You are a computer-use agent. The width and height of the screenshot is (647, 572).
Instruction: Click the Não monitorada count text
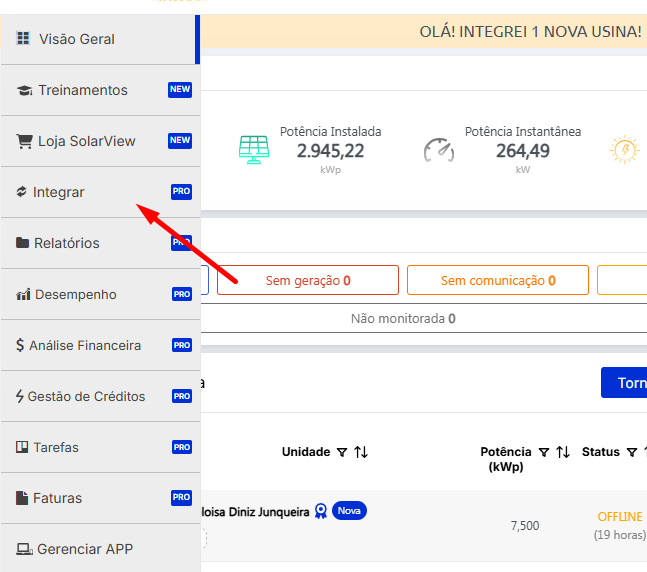(x=402, y=319)
